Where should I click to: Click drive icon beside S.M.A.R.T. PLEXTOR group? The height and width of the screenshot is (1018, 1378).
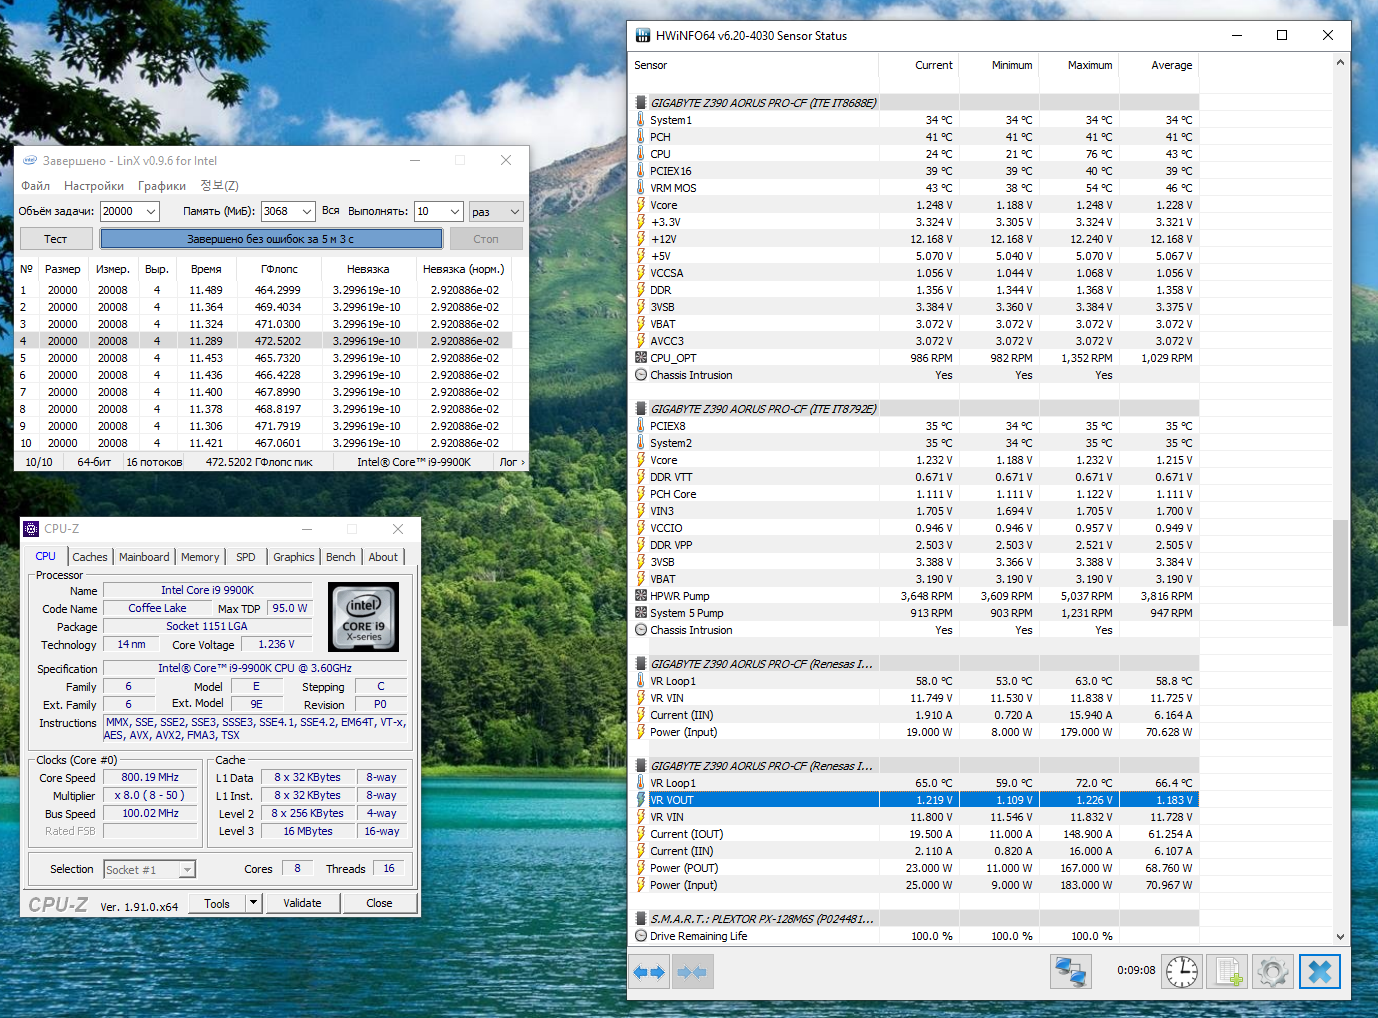tap(641, 918)
